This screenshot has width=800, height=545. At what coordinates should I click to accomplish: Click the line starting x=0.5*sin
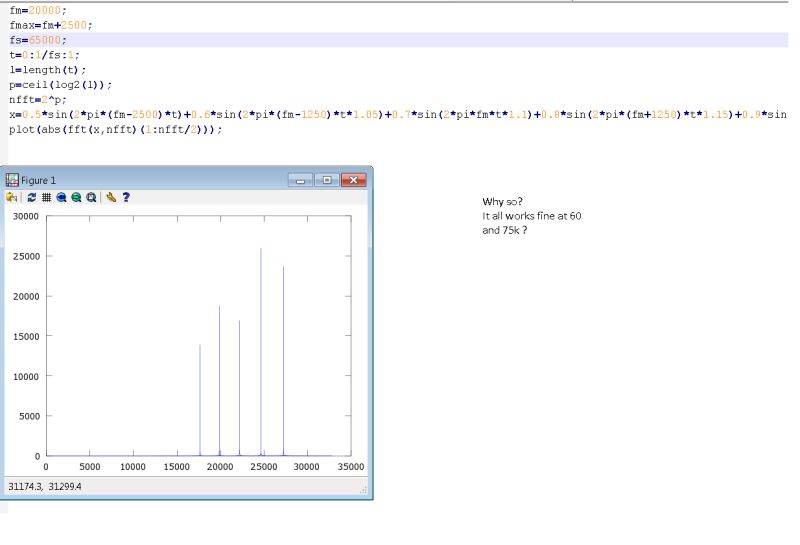pyautogui.click(x=398, y=114)
